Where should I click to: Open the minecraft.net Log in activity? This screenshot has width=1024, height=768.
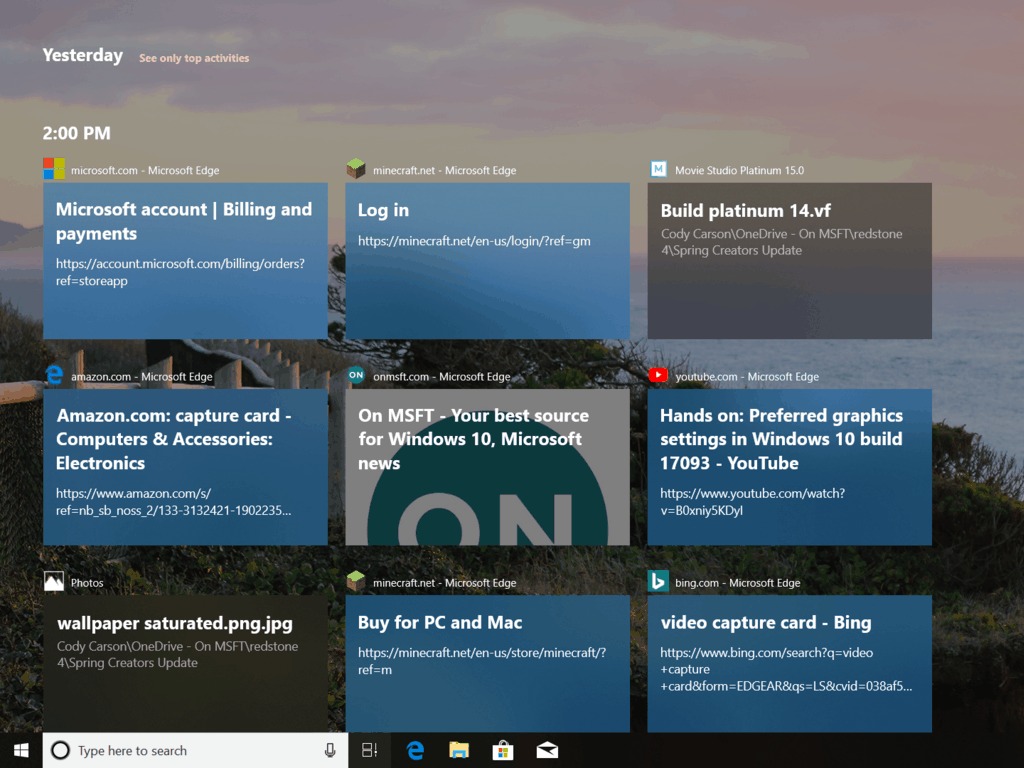tap(487, 260)
